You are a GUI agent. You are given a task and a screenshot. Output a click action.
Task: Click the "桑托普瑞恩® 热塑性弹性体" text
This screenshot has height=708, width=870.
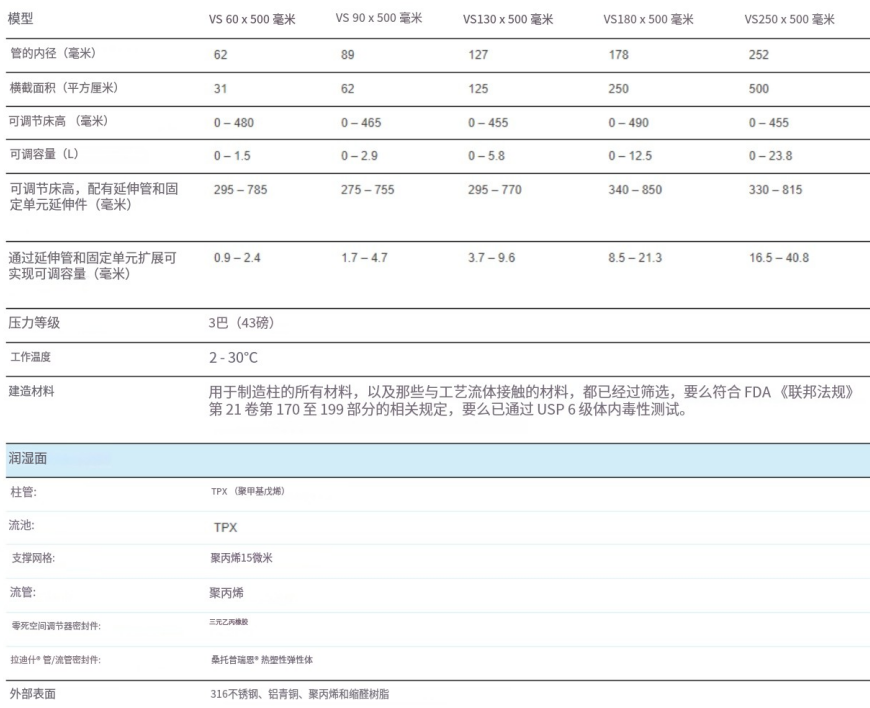tap(262, 659)
